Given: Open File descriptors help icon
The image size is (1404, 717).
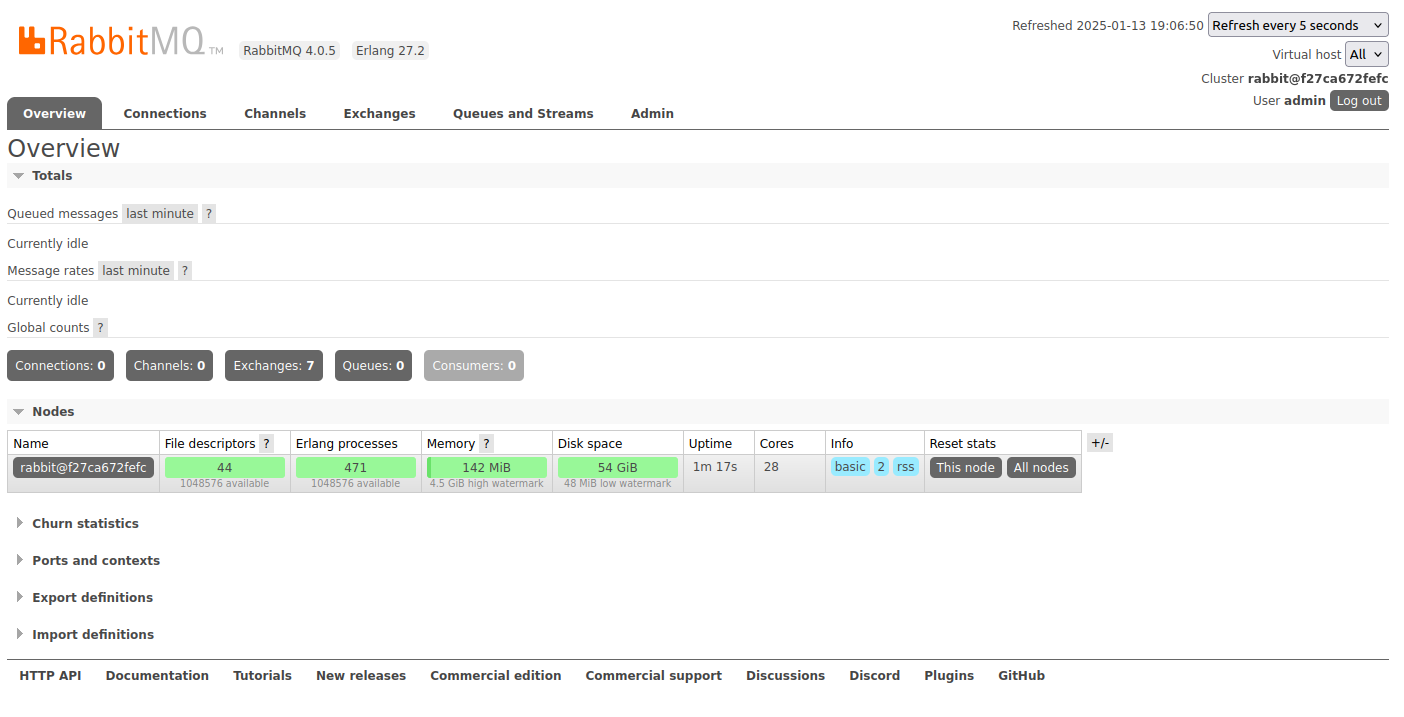Looking at the screenshot, I should click(267, 444).
